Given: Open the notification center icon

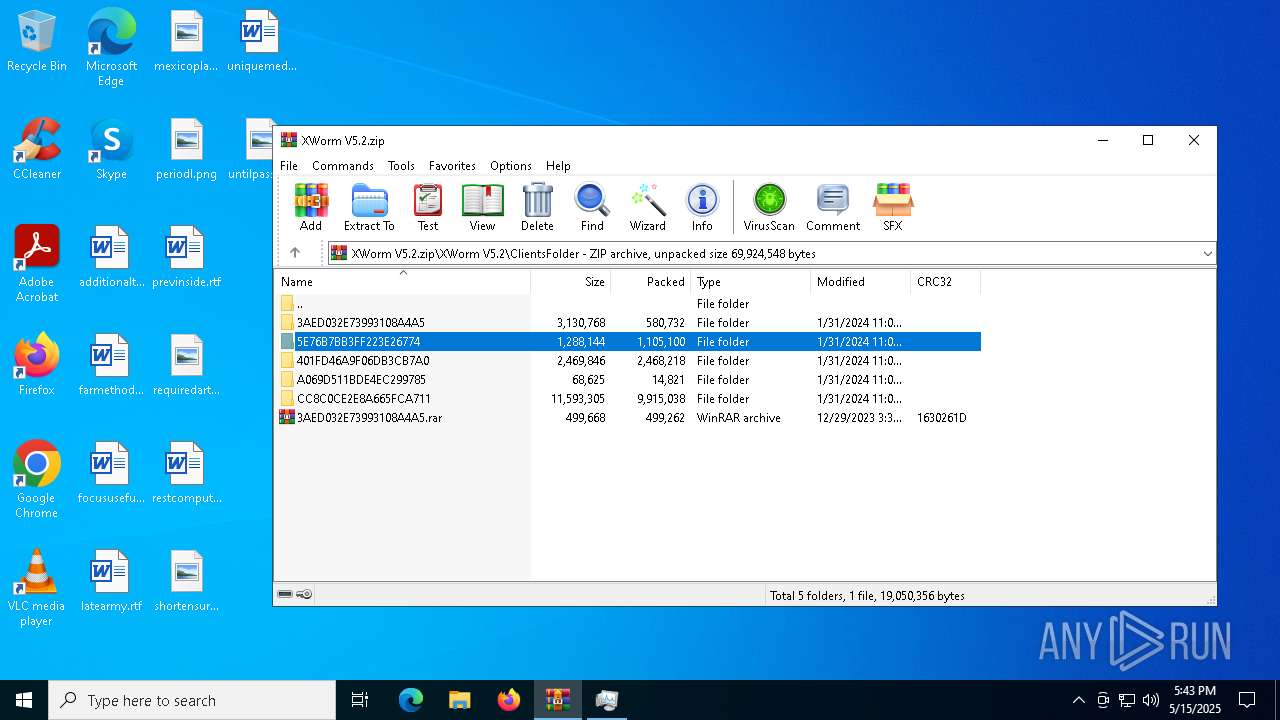Looking at the screenshot, I should [x=1247, y=700].
